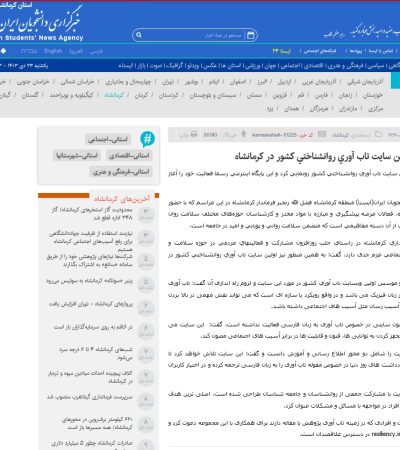This screenshot has width=400, height=450.
Task: Click the استانی-شهرستانها tag
Action: 77,155
